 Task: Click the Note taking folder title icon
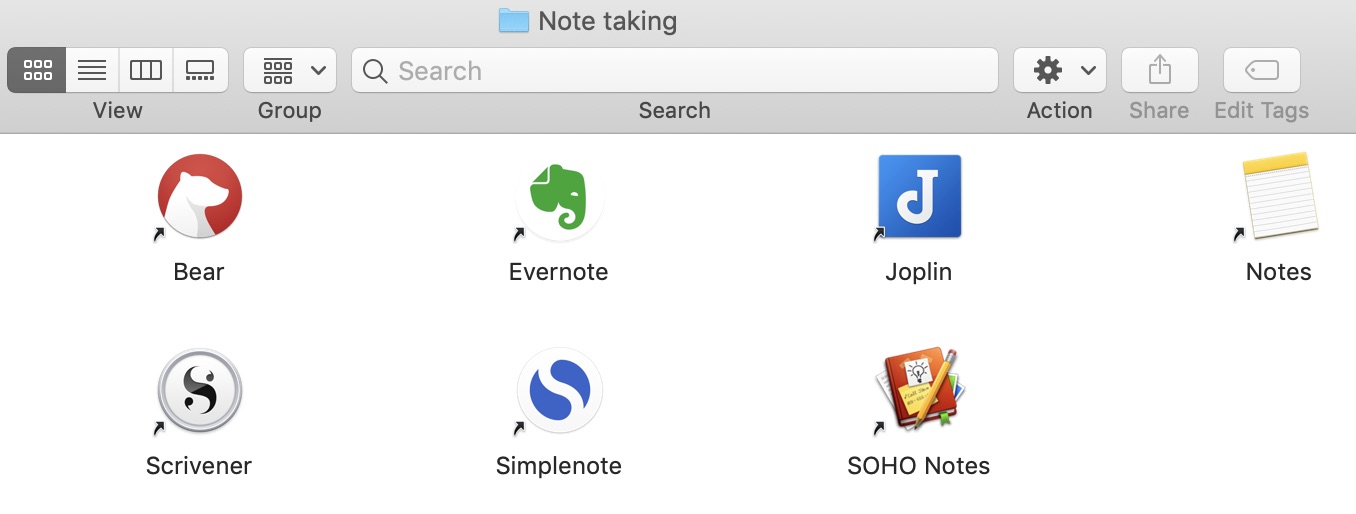tap(513, 20)
